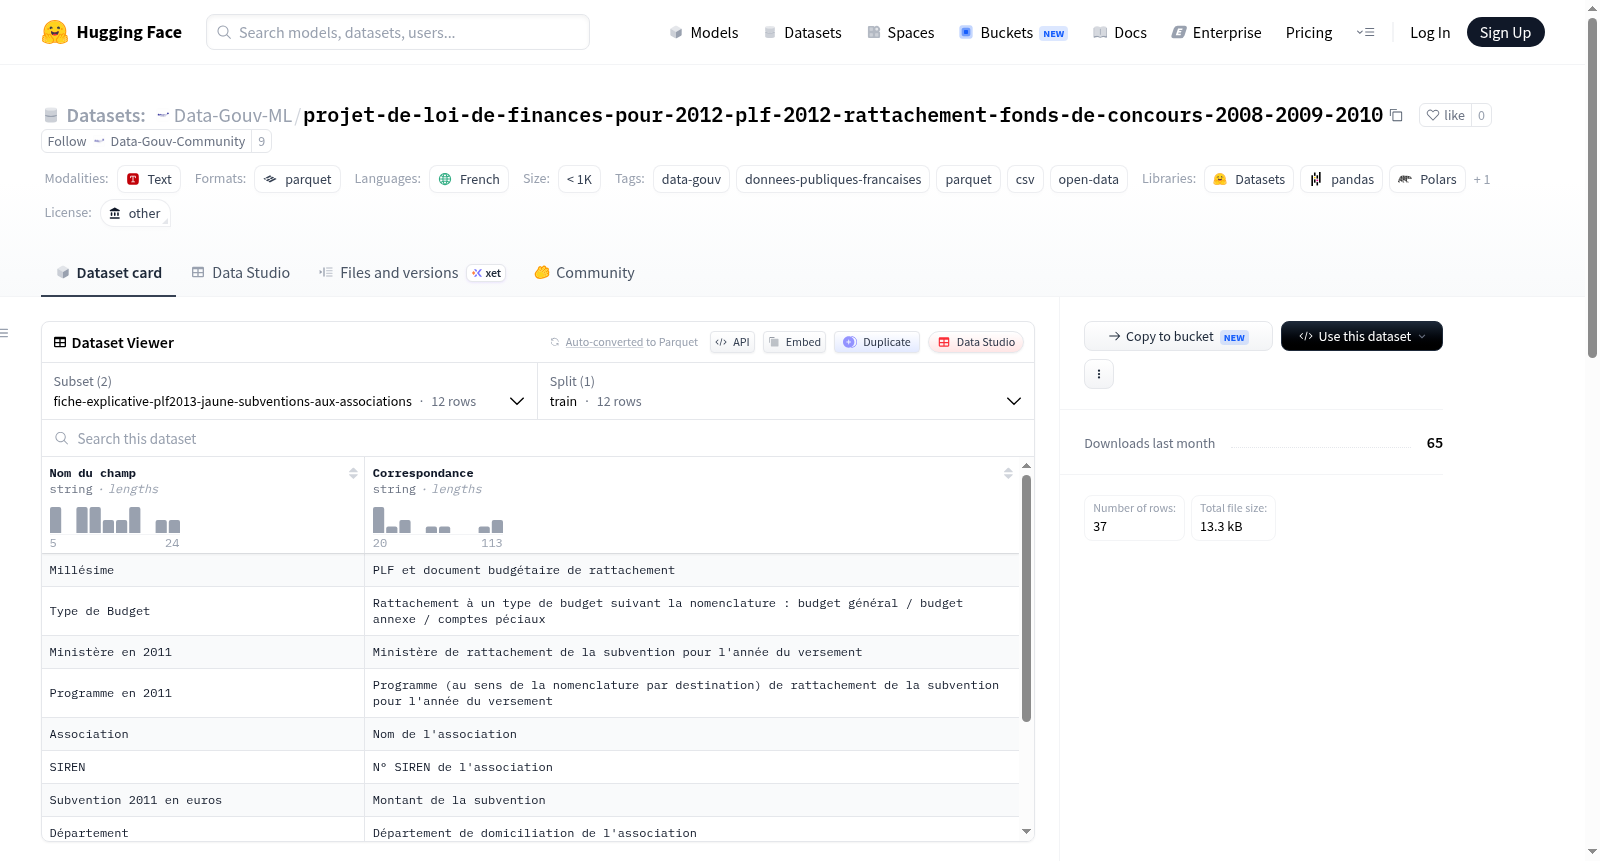
Task: Click the dataset table vertical scrollbar
Action: 1026,598
